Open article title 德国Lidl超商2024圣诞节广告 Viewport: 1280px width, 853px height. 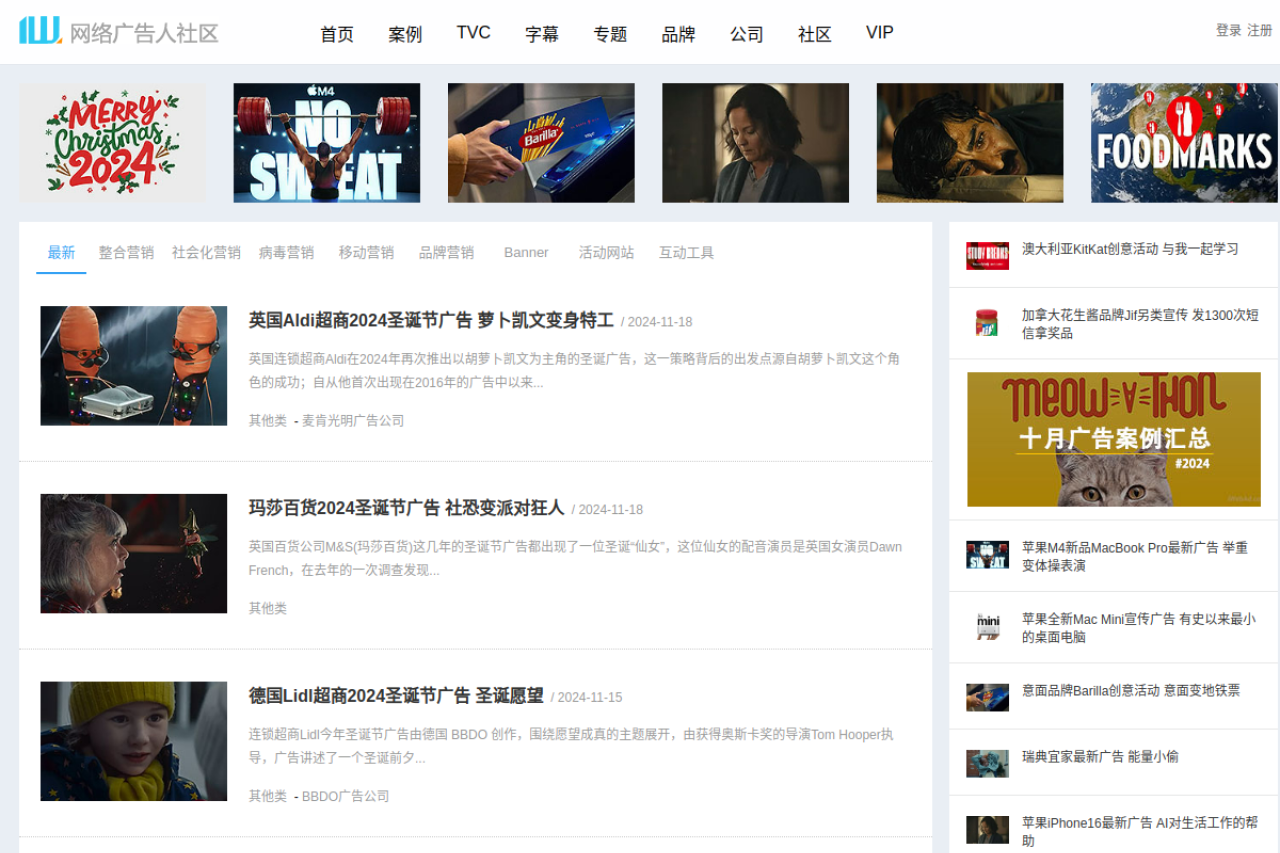[396, 696]
